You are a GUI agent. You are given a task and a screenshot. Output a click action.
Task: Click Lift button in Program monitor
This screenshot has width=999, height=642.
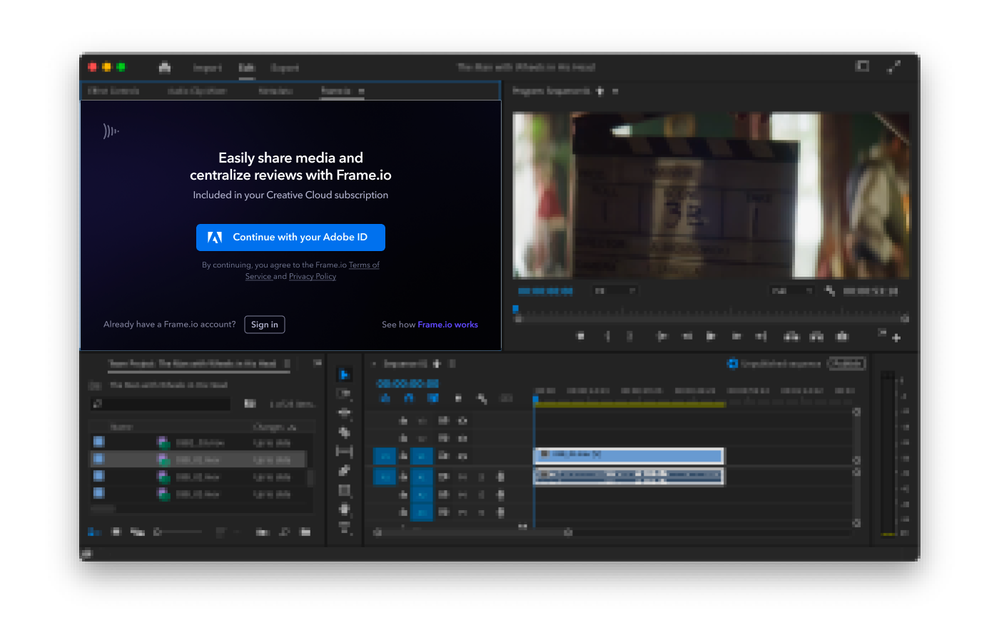pyautogui.click(x=791, y=336)
